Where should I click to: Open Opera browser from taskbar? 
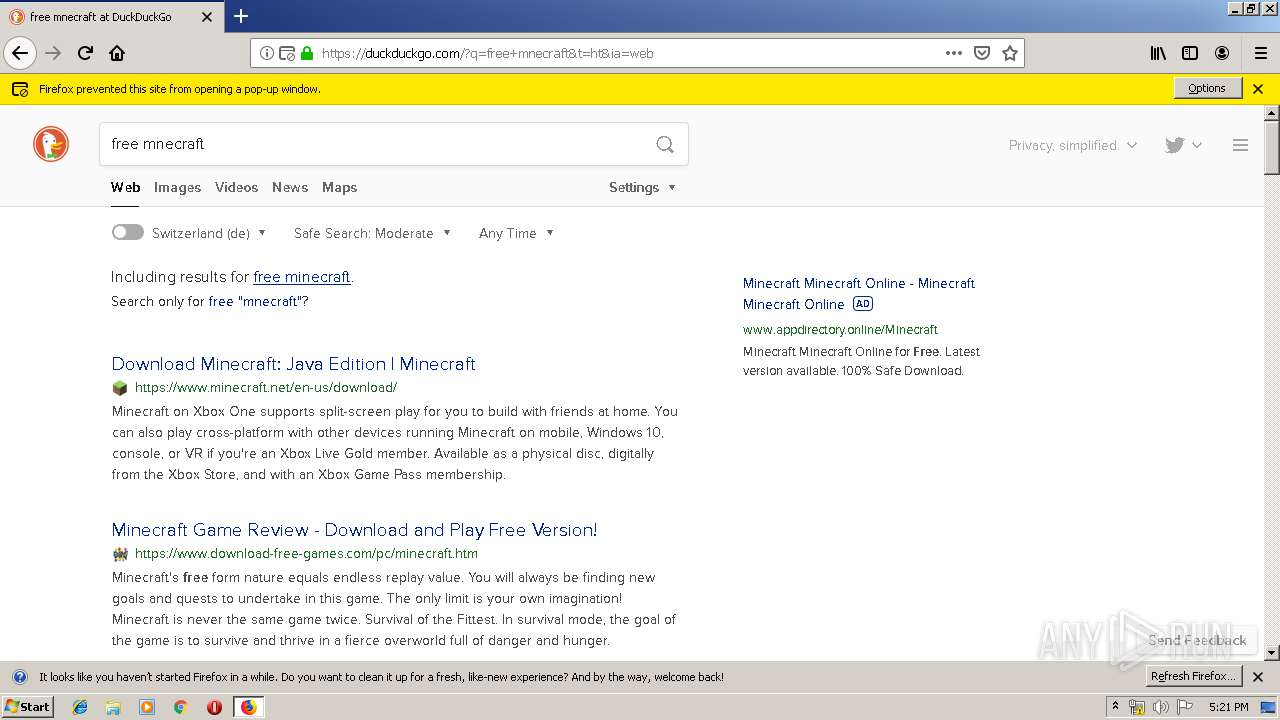(x=214, y=707)
